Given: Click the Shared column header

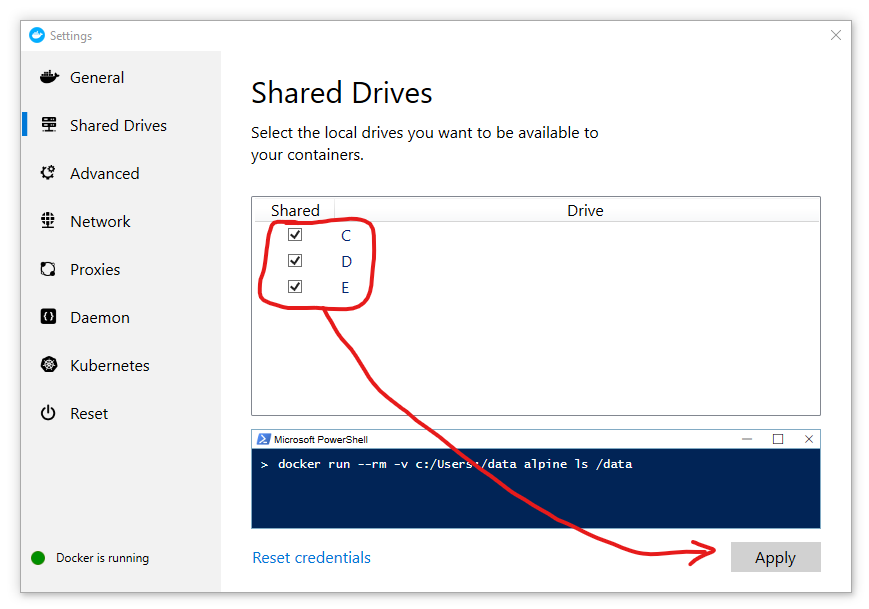Looking at the screenshot, I should [295, 210].
